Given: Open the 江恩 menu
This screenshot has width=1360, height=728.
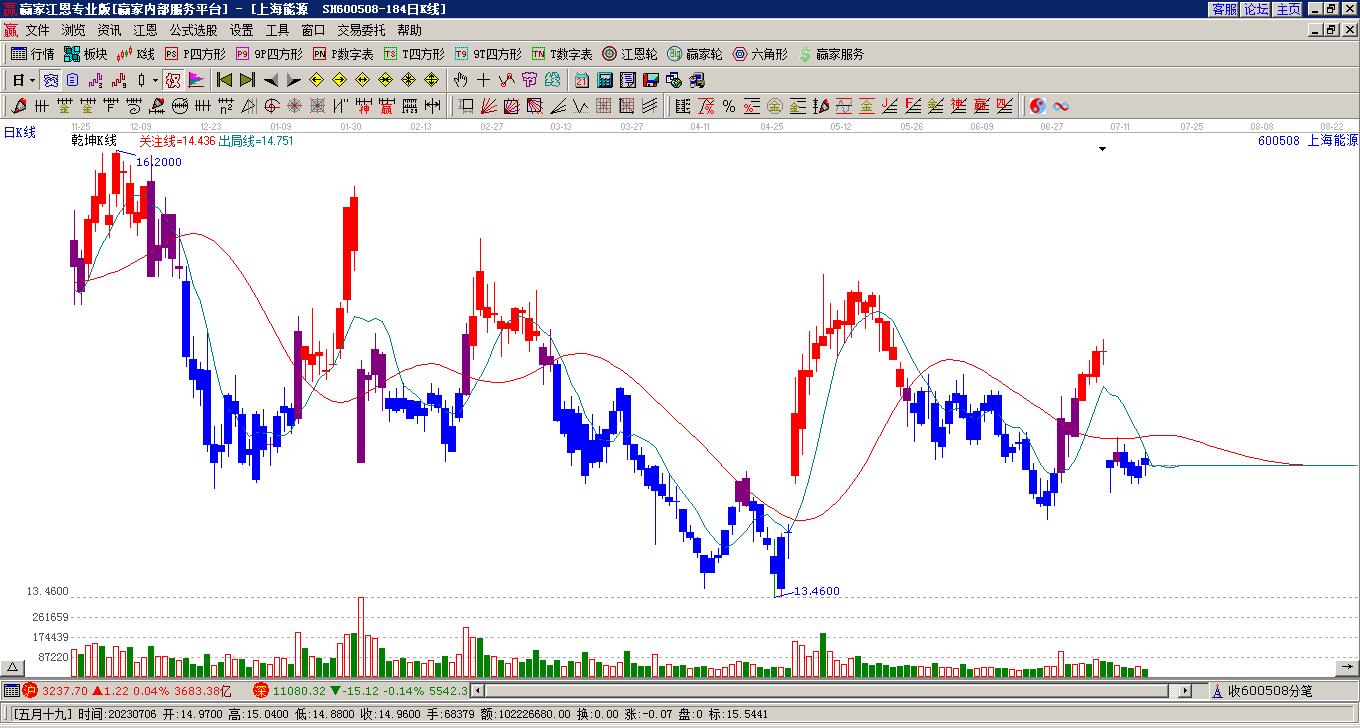Looking at the screenshot, I should (145, 31).
